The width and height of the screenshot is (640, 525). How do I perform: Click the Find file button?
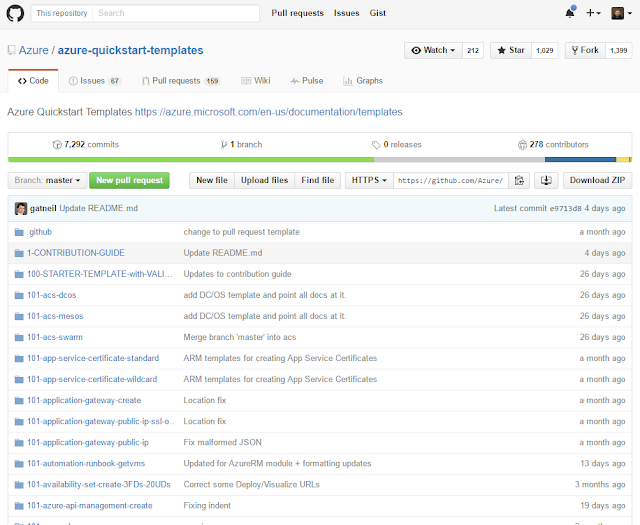[318, 180]
